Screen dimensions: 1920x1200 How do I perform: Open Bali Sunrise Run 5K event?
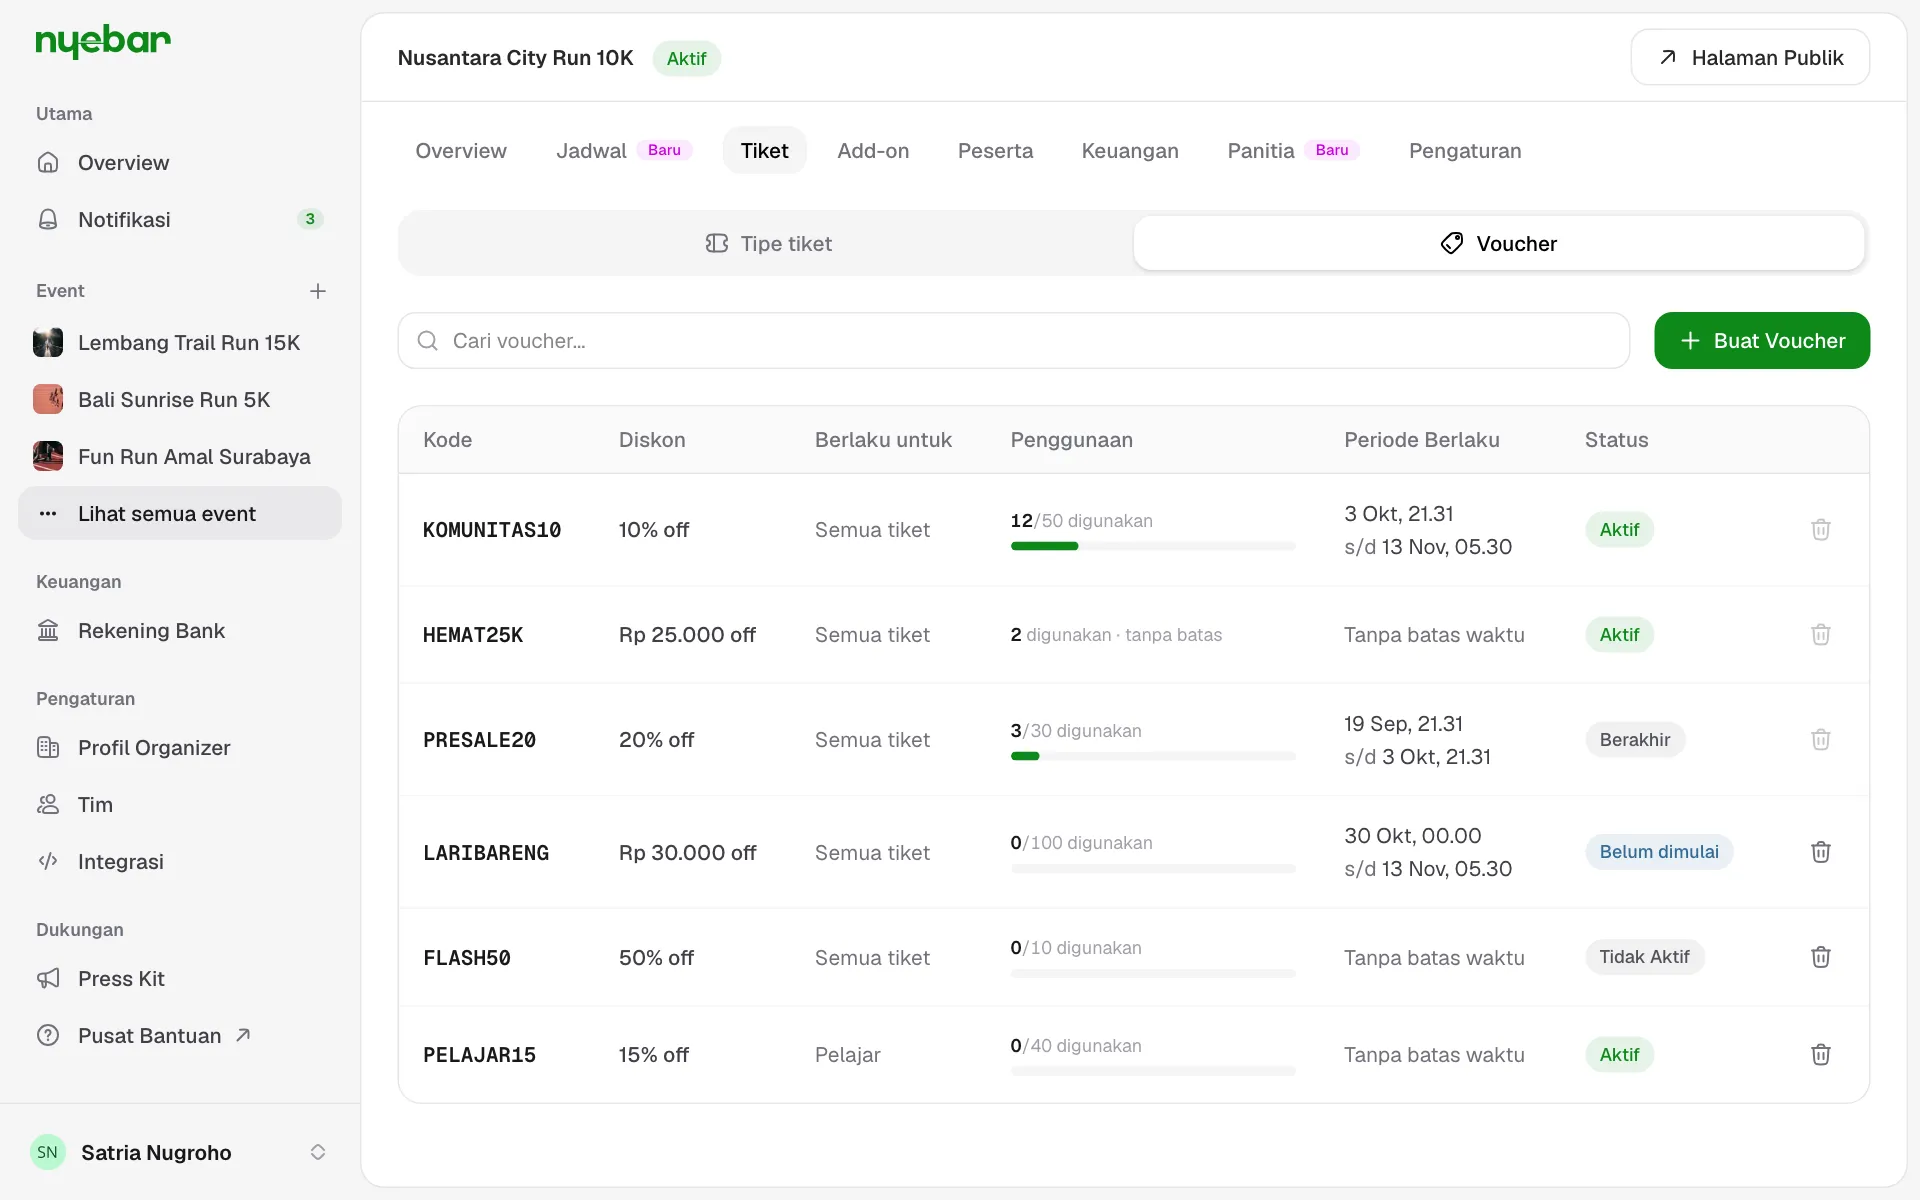(x=180, y=400)
